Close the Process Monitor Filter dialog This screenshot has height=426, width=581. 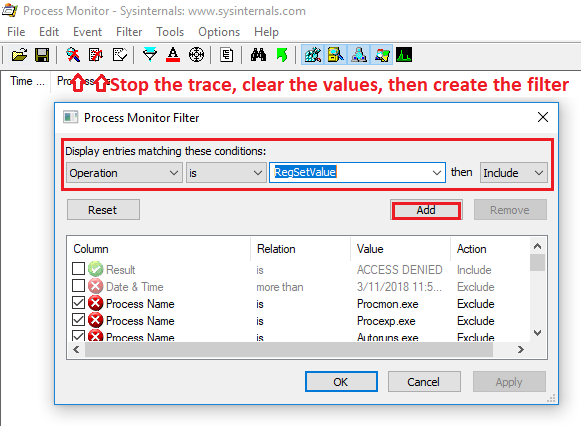(x=543, y=117)
